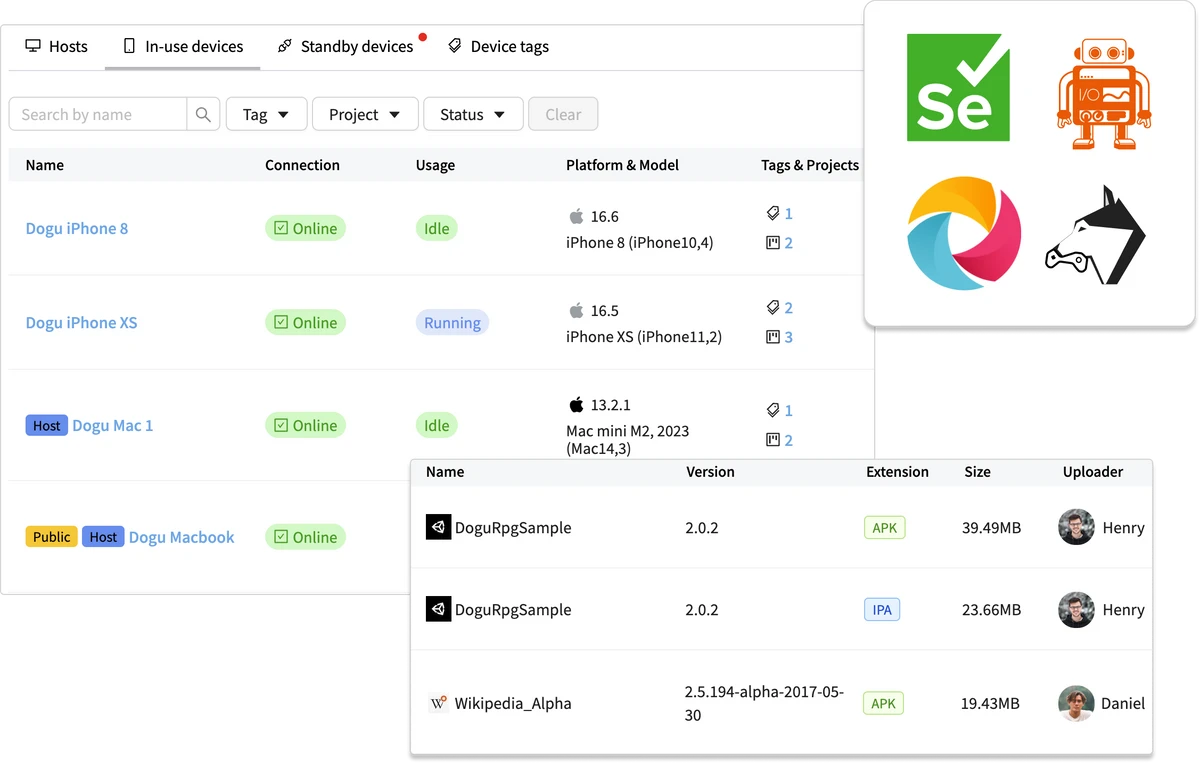Click the Unity icon for the APK DoguRpgSample
This screenshot has height=763, width=1200.
click(x=438, y=527)
